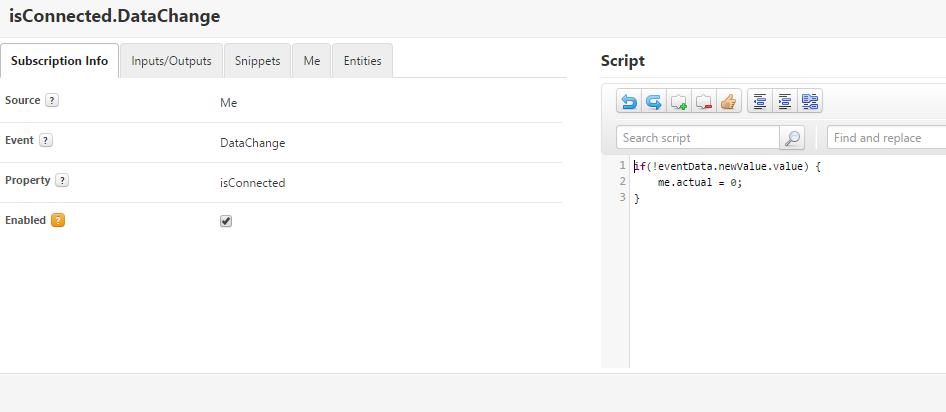Click the undo arrow in script toolbar

[x=629, y=101]
